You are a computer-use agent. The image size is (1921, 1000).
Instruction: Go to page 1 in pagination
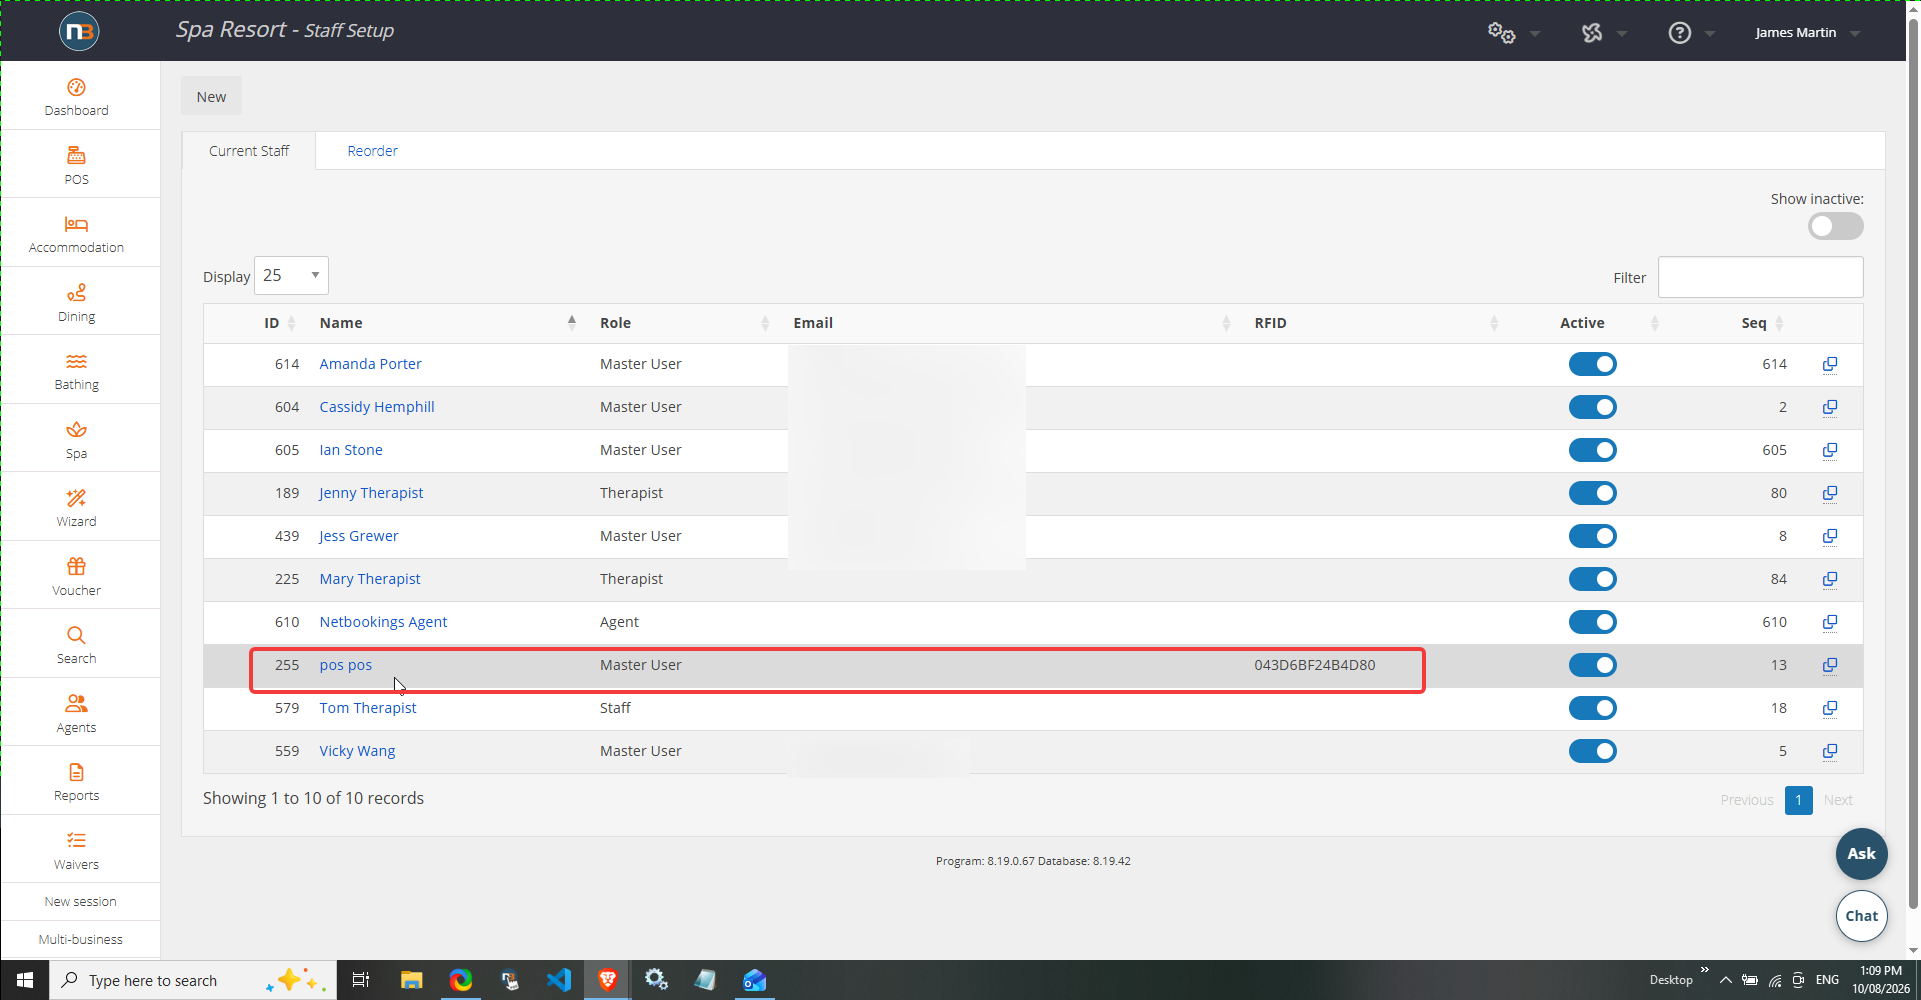[x=1798, y=800]
